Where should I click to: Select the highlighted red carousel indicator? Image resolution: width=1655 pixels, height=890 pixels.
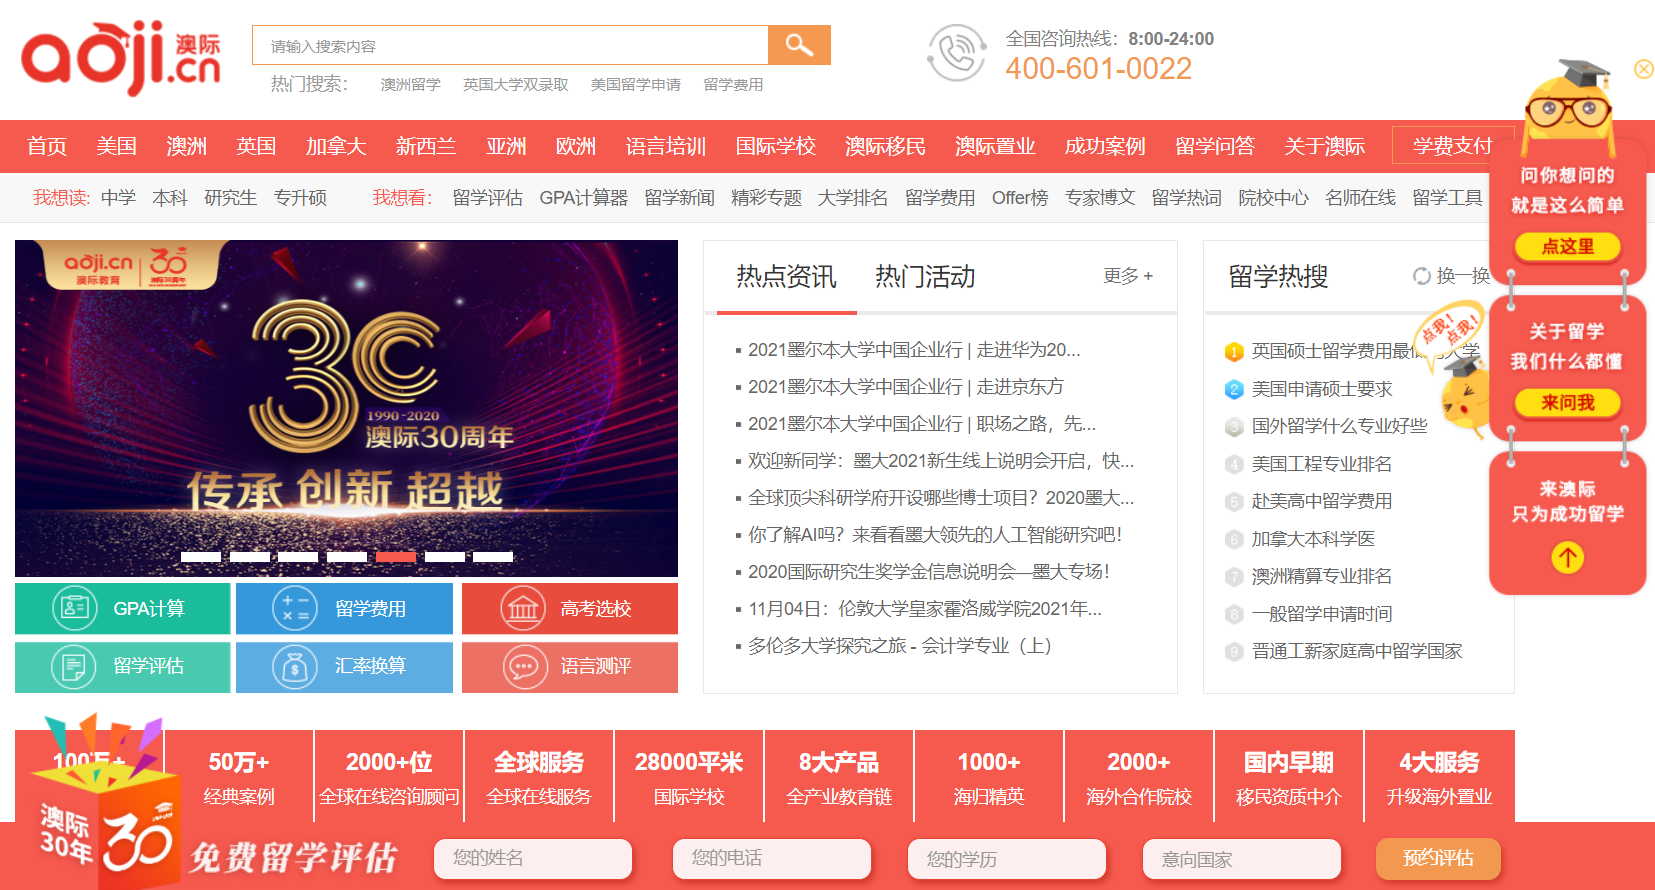click(x=396, y=556)
